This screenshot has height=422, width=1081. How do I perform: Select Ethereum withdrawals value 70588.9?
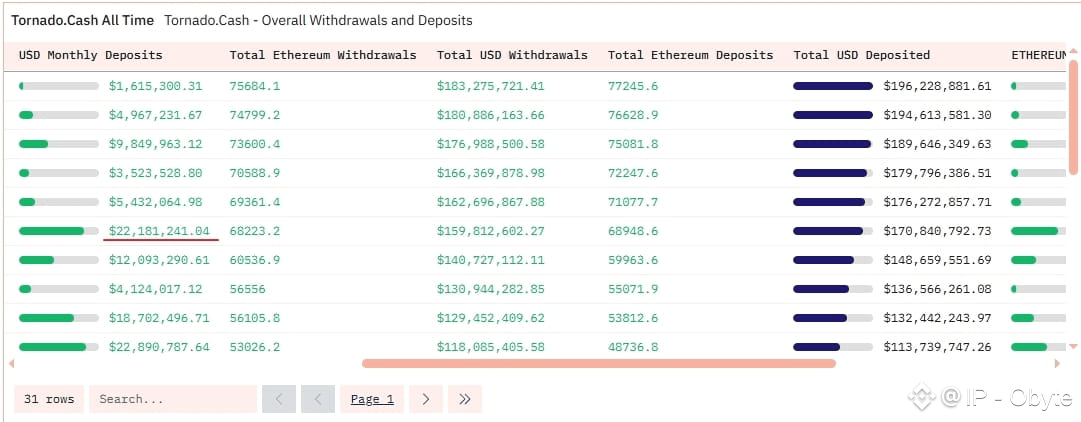click(x=255, y=173)
